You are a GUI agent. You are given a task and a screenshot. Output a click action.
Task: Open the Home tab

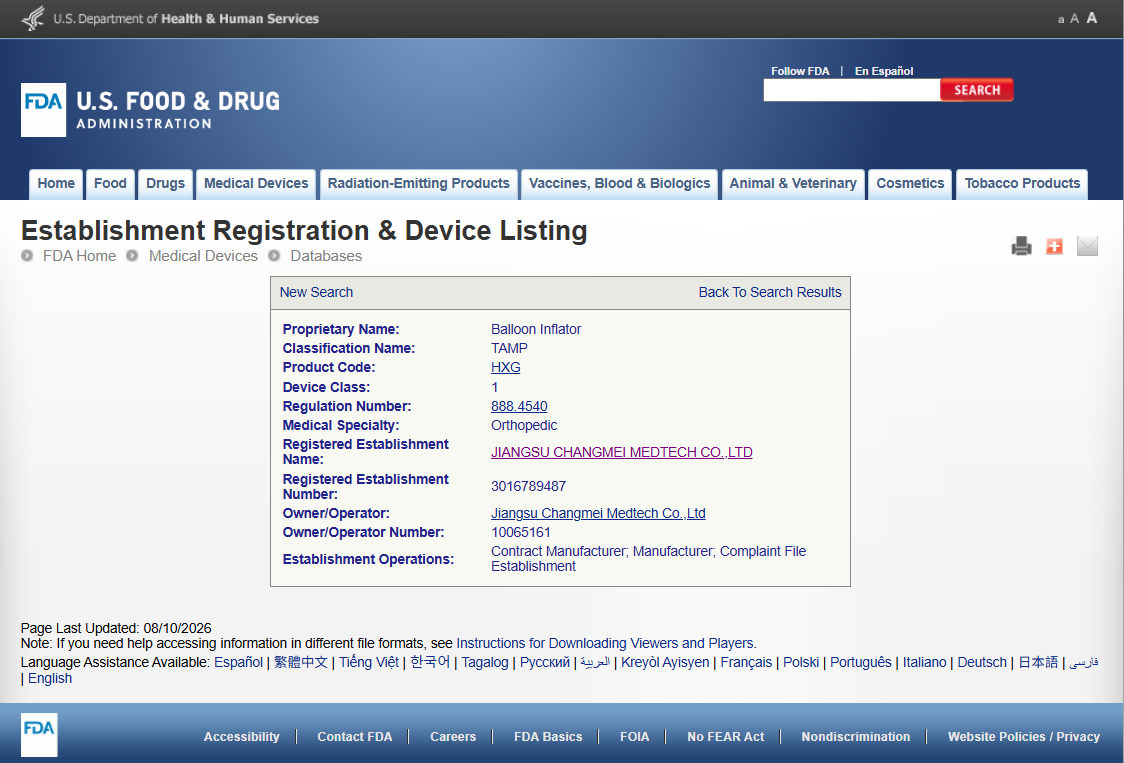tap(56, 184)
